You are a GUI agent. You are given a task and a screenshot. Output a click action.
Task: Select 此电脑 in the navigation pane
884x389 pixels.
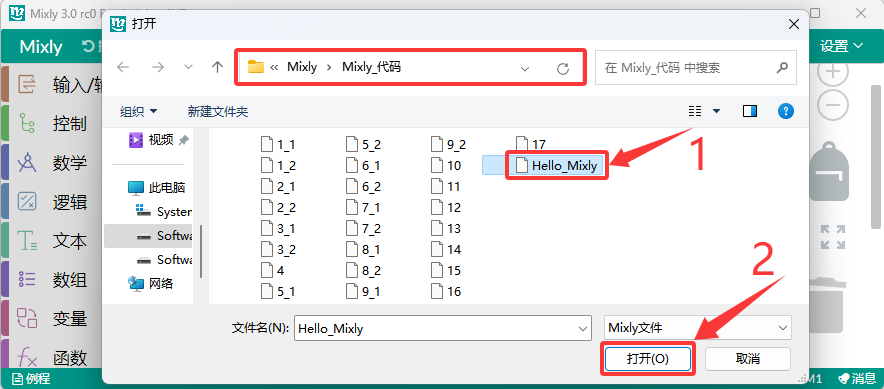click(x=157, y=188)
